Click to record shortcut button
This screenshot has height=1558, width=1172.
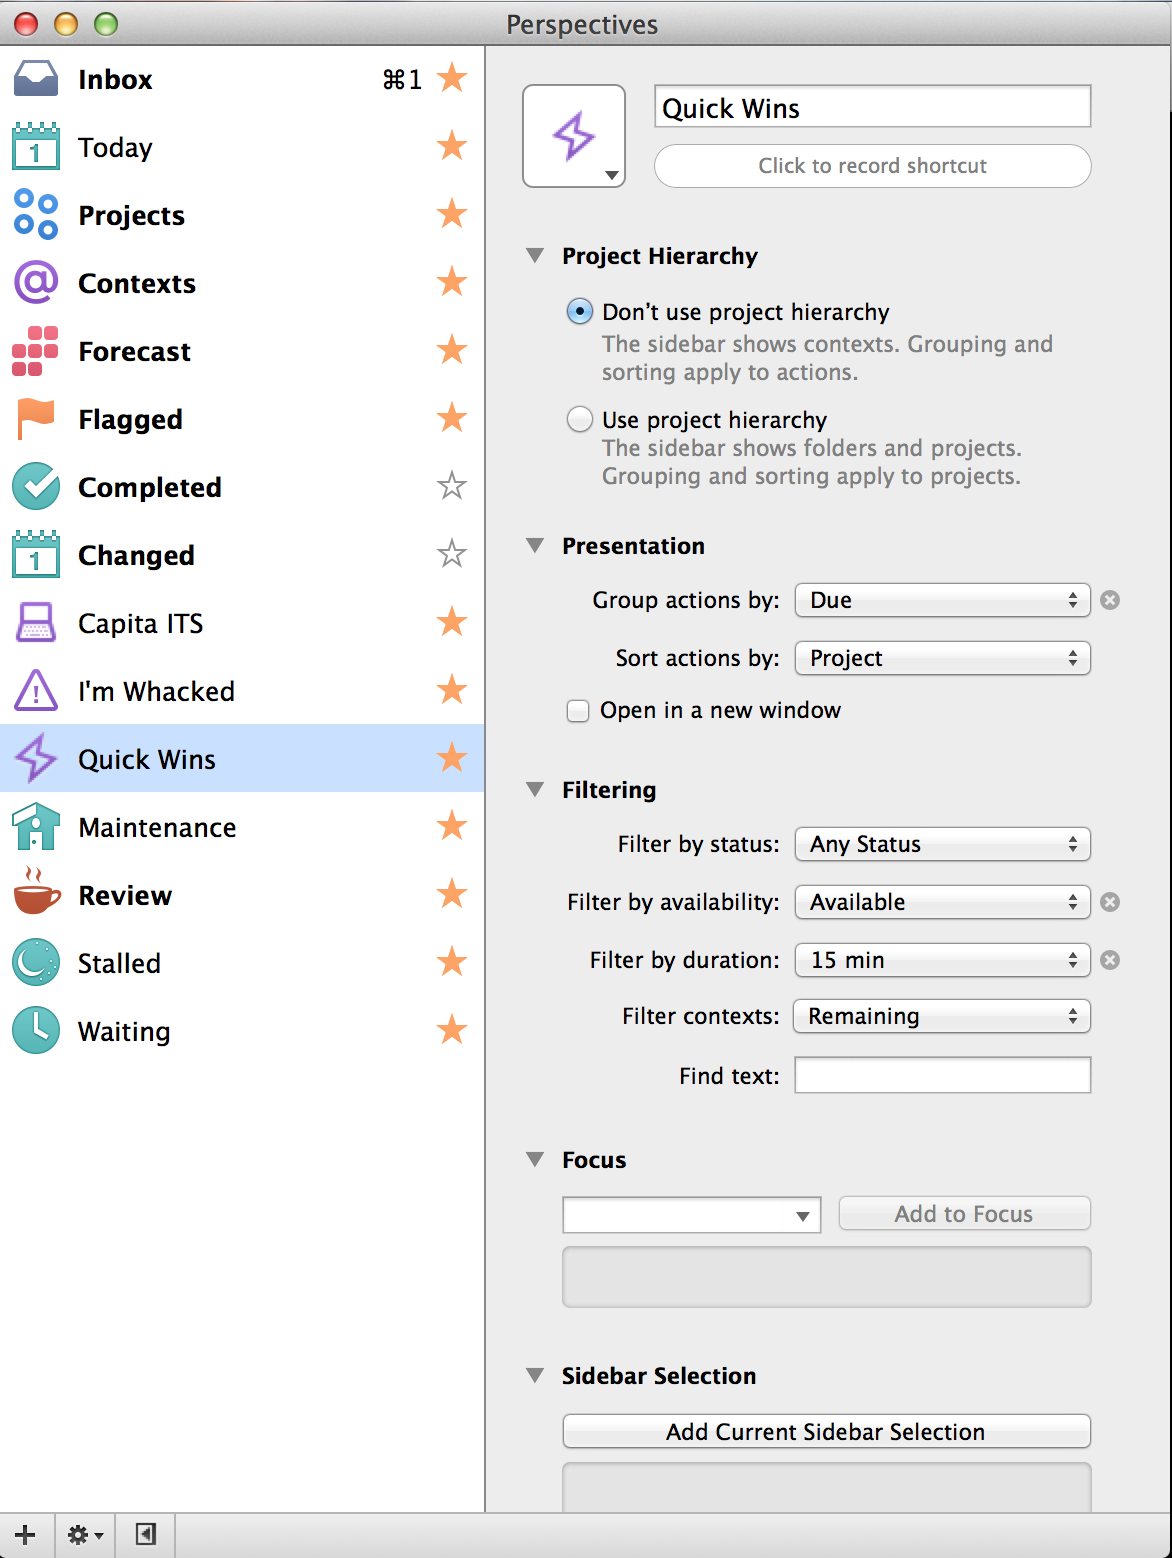point(872,166)
